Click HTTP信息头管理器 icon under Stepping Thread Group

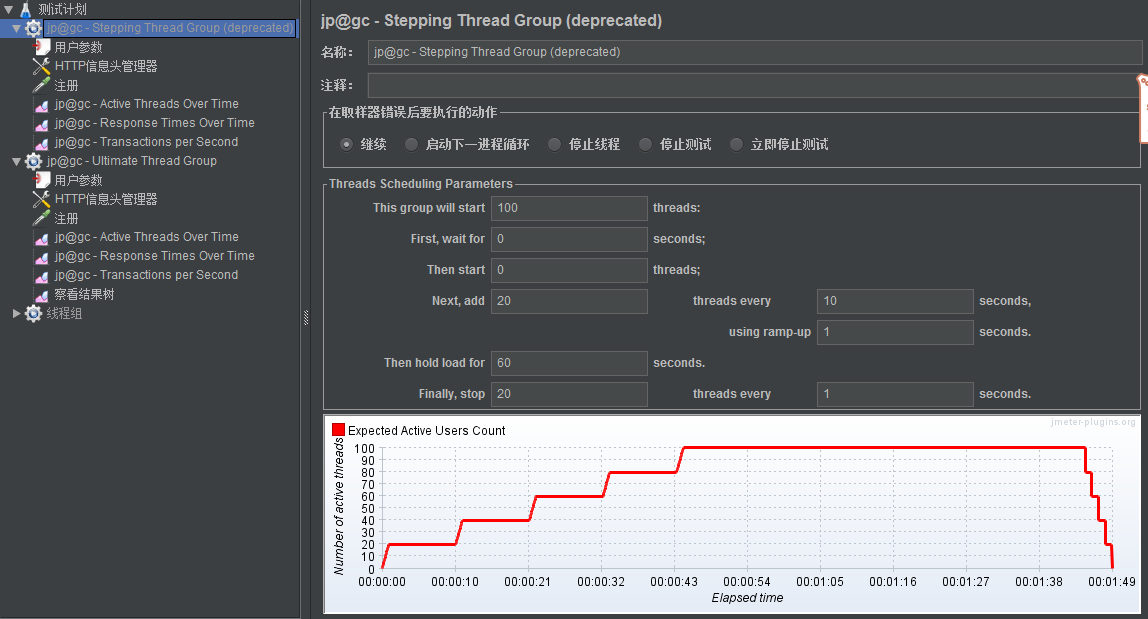[x=41, y=67]
